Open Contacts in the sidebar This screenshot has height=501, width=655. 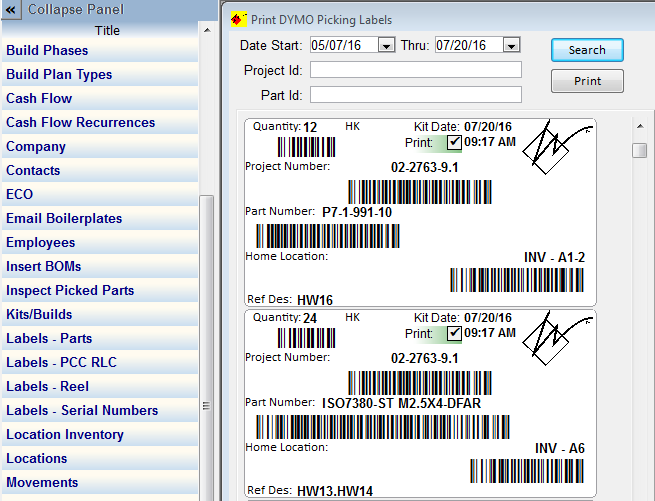click(x=100, y=170)
